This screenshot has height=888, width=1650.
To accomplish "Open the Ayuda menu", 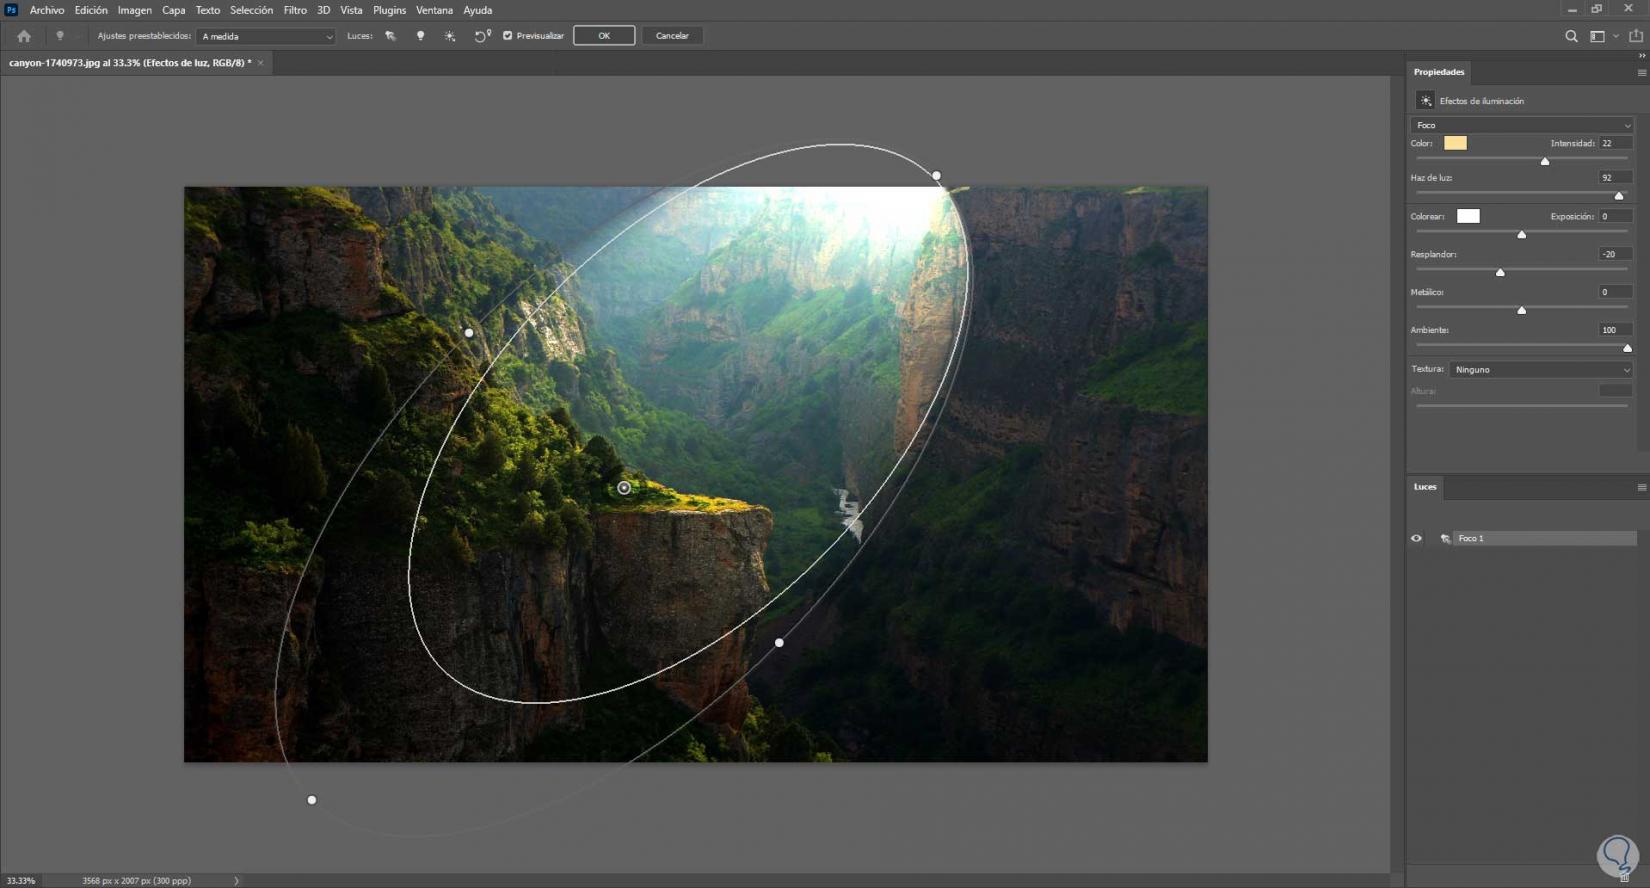I will click(x=478, y=10).
